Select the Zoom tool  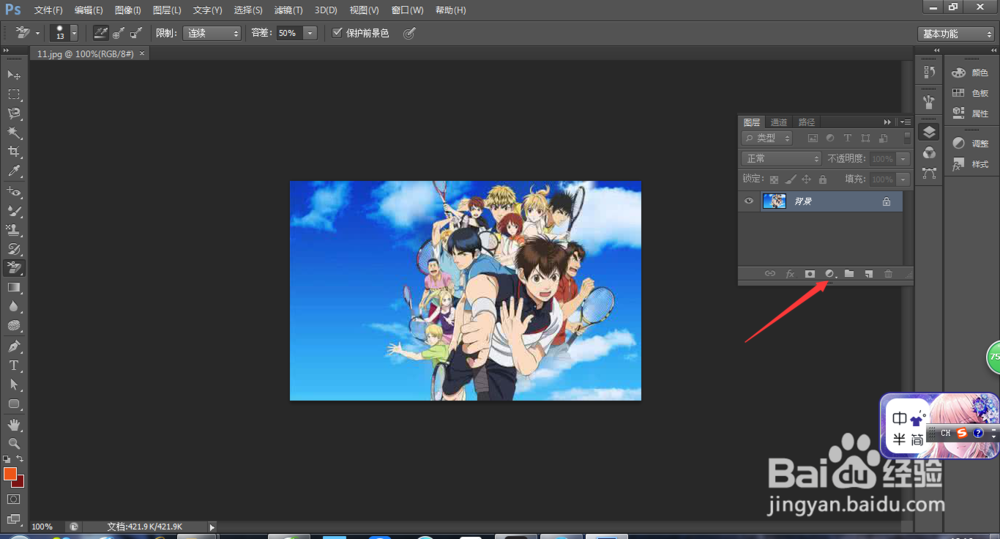[13, 443]
